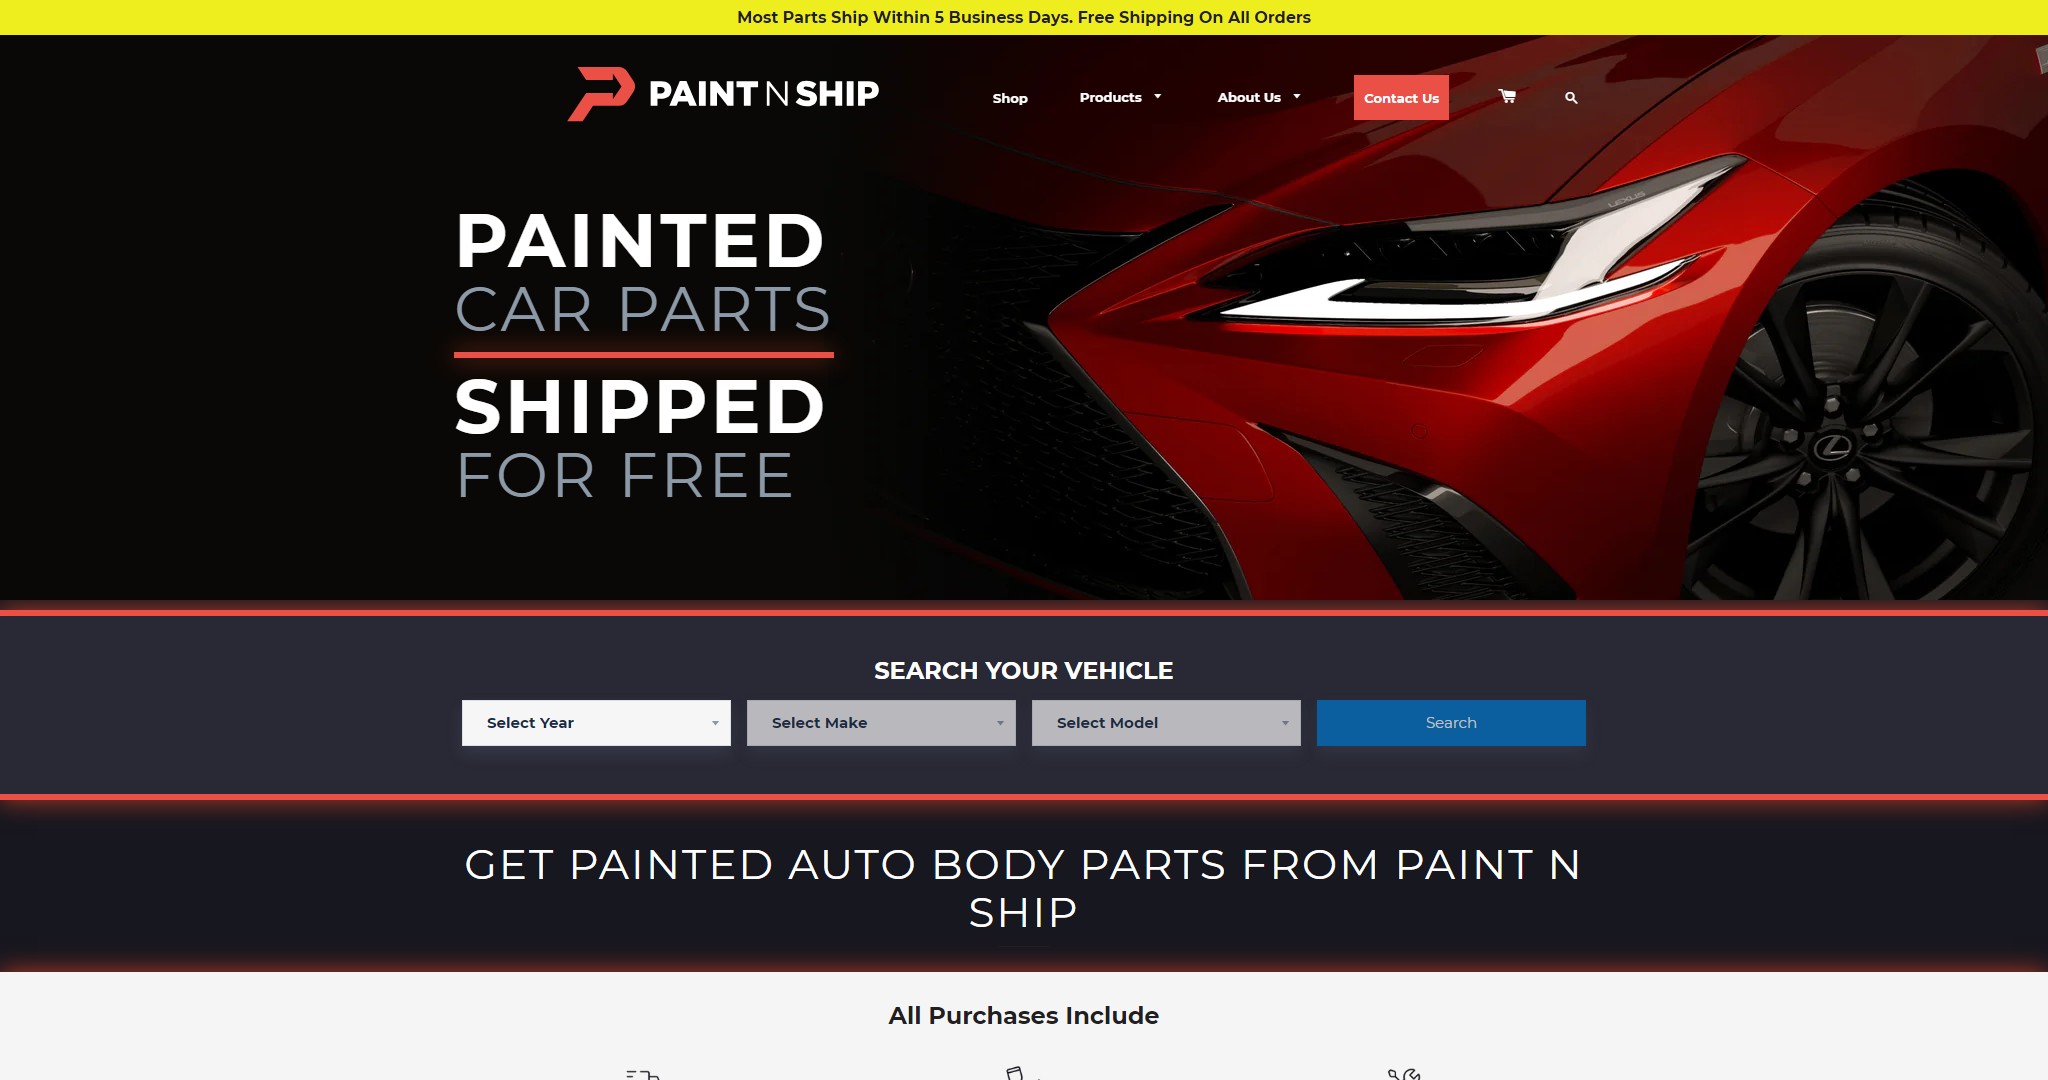Open the Select Make dropdown
2048x1080 pixels.
click(x=881, y=723)
